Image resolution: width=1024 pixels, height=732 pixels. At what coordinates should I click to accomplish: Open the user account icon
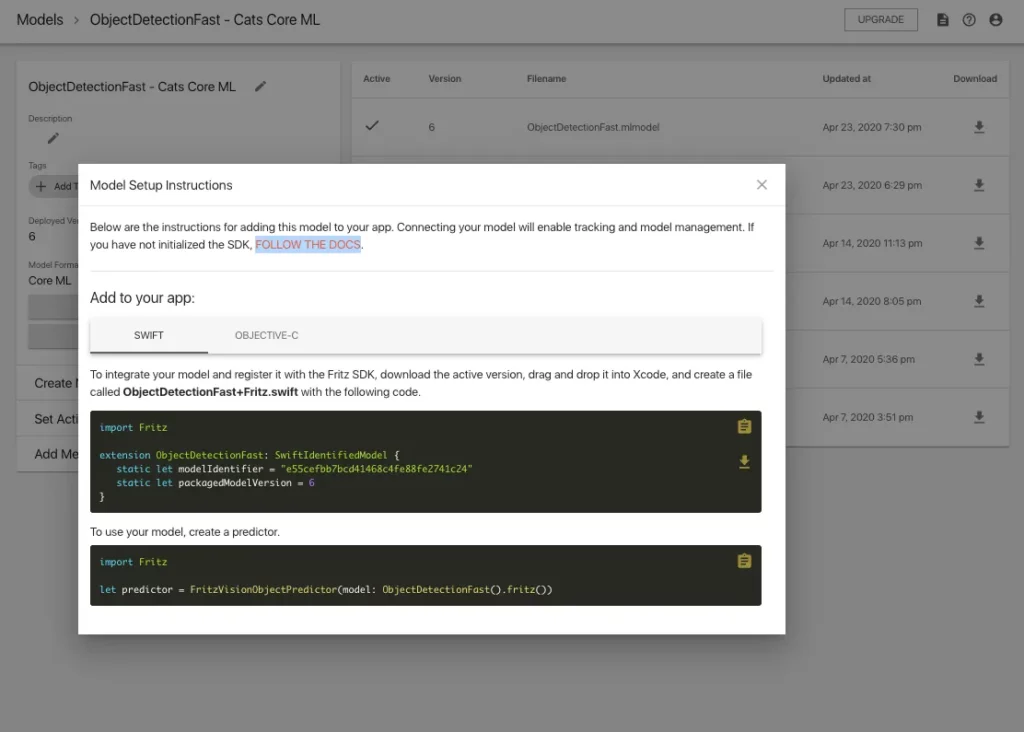click(995, 20)
